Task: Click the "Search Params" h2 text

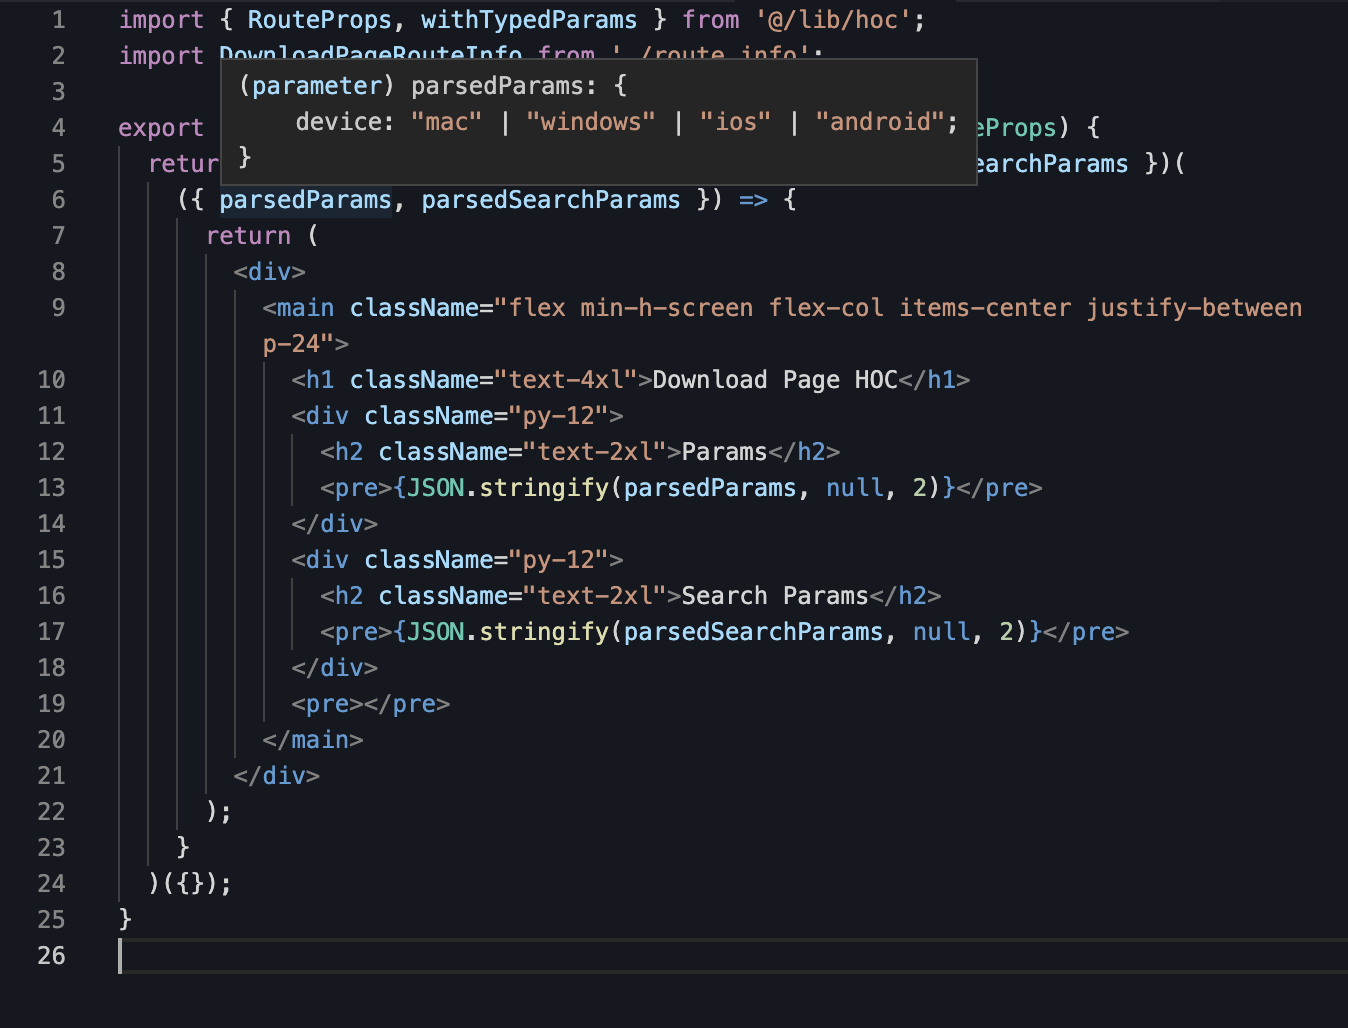Action: 774,596
